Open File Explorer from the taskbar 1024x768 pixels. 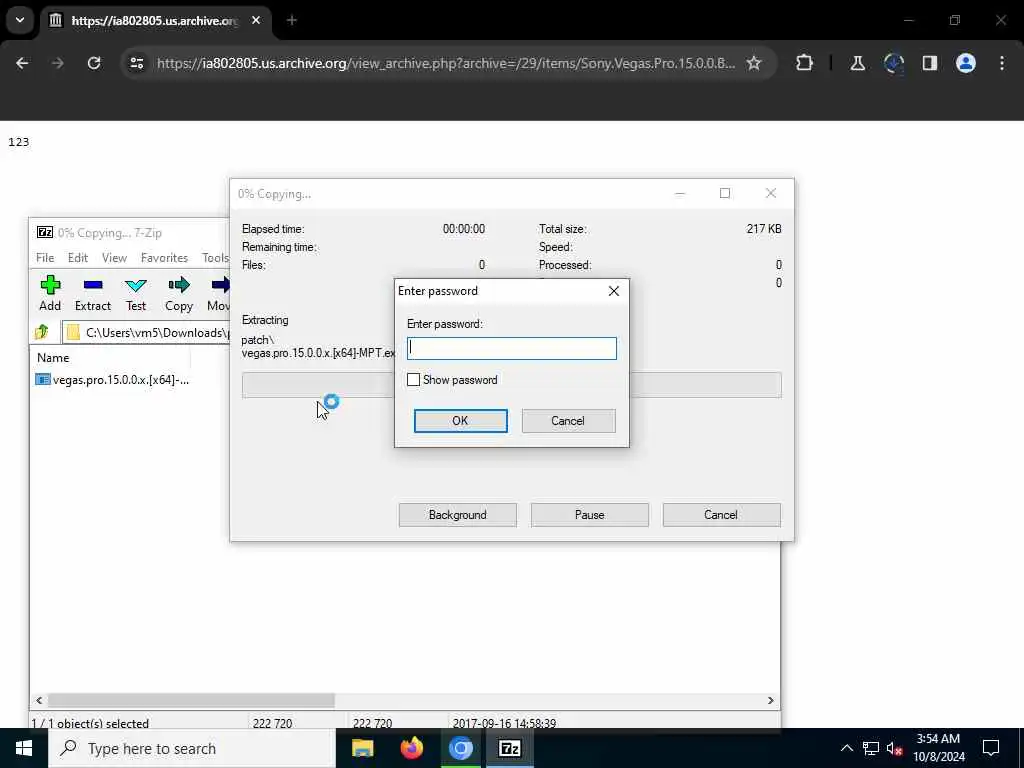[x=362, y=748]
